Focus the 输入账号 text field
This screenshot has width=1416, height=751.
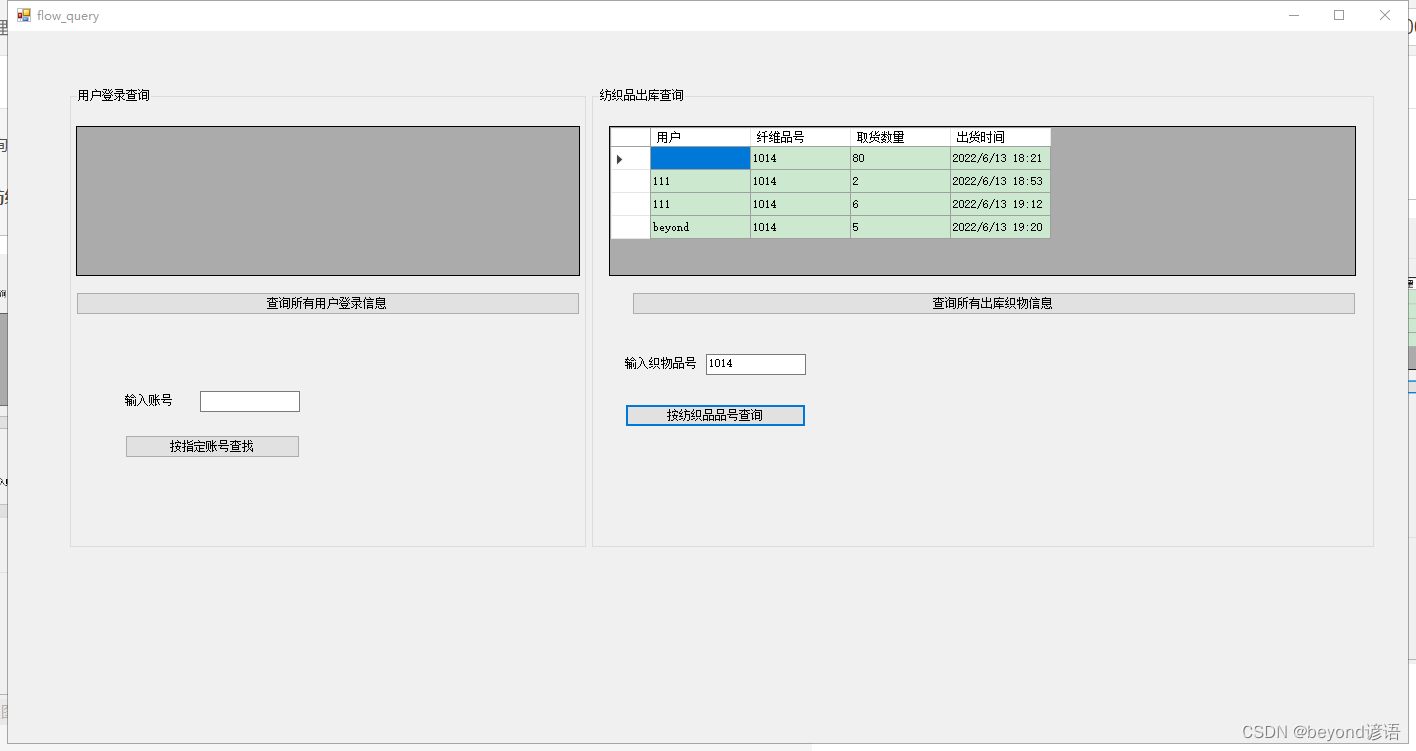click(250, 401)
